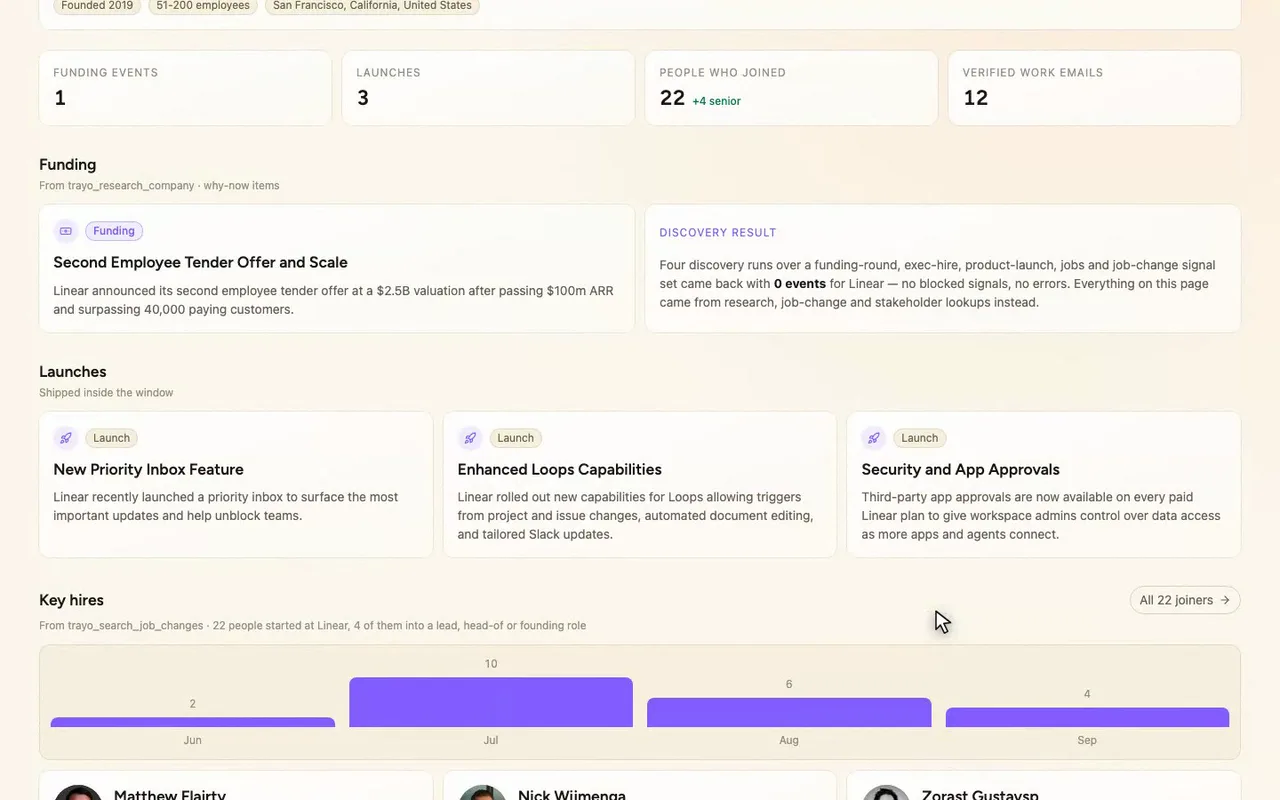The height and width of the screenshot is (800, 1280).
Task: Select the Aug bar in Key hires chart
Action: (789, 712)
